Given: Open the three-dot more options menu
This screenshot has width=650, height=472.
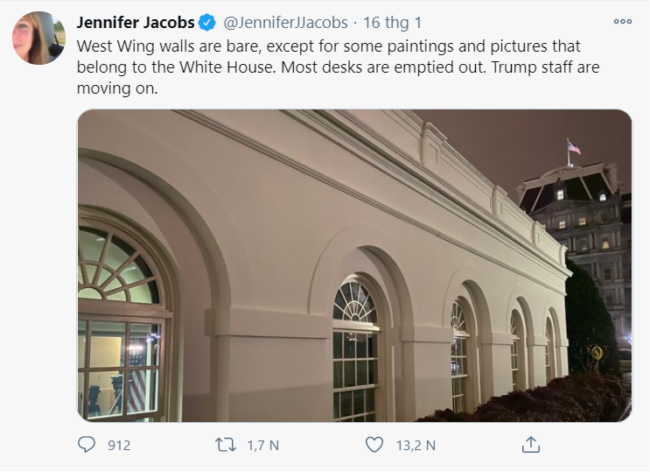Looking at the screenshot, I should pos(623,22).
